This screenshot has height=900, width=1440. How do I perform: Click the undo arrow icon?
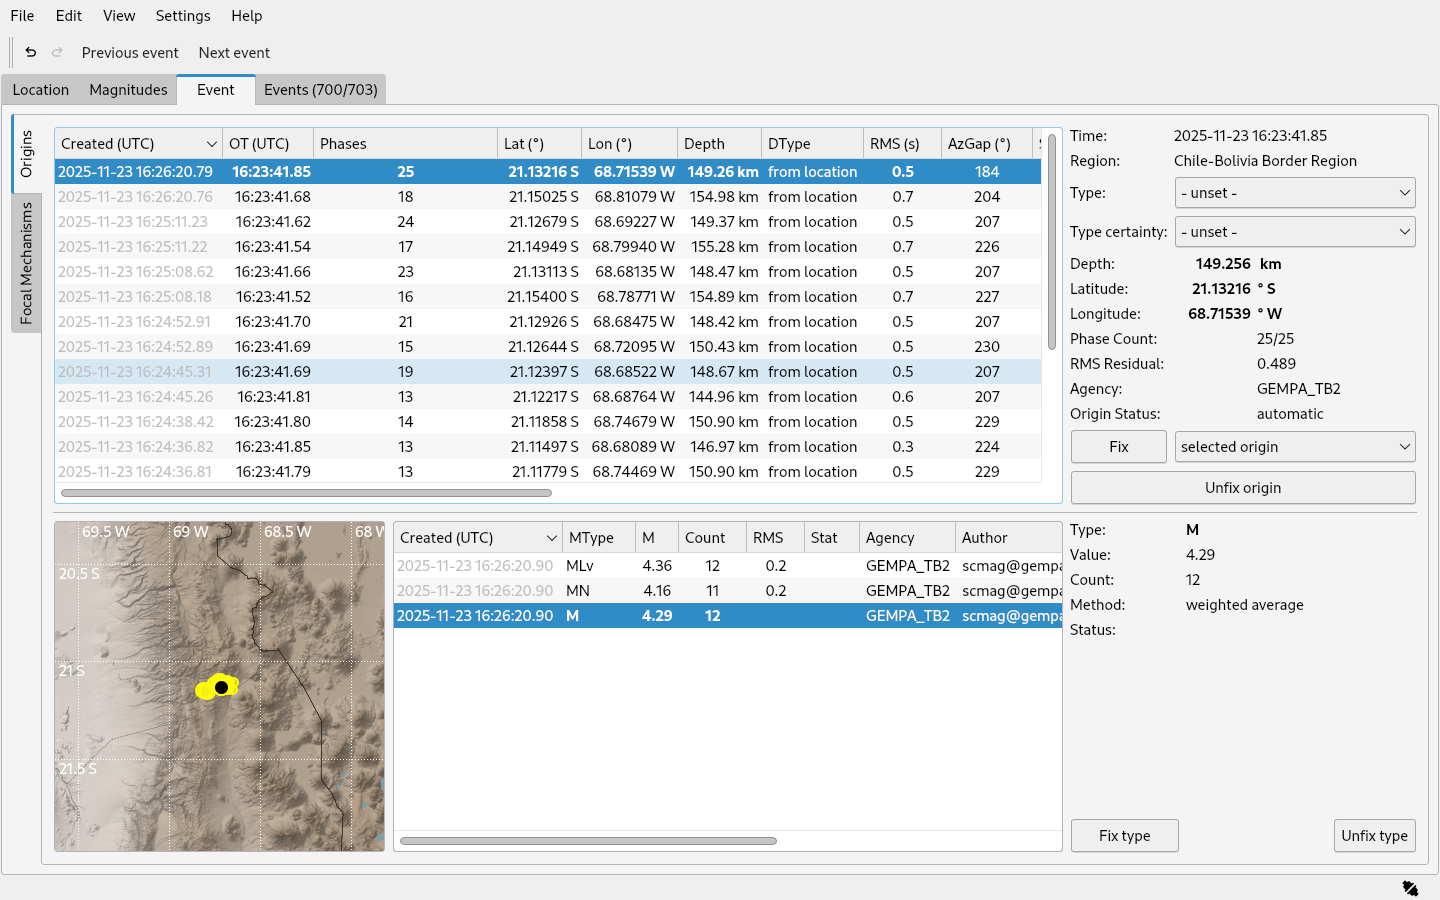click(31, 53)
